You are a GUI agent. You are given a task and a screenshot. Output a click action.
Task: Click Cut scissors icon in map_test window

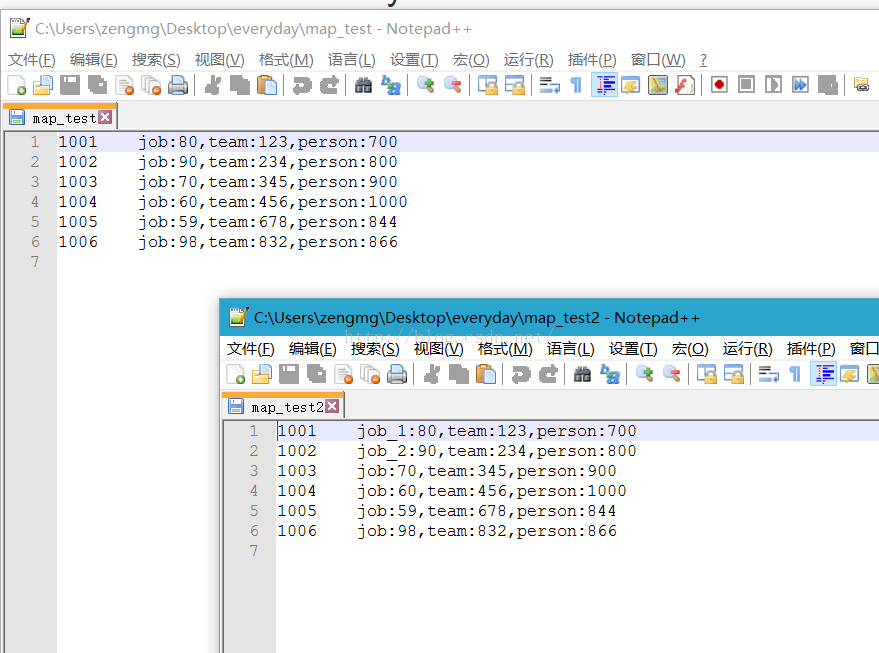(x=213, y=85)
